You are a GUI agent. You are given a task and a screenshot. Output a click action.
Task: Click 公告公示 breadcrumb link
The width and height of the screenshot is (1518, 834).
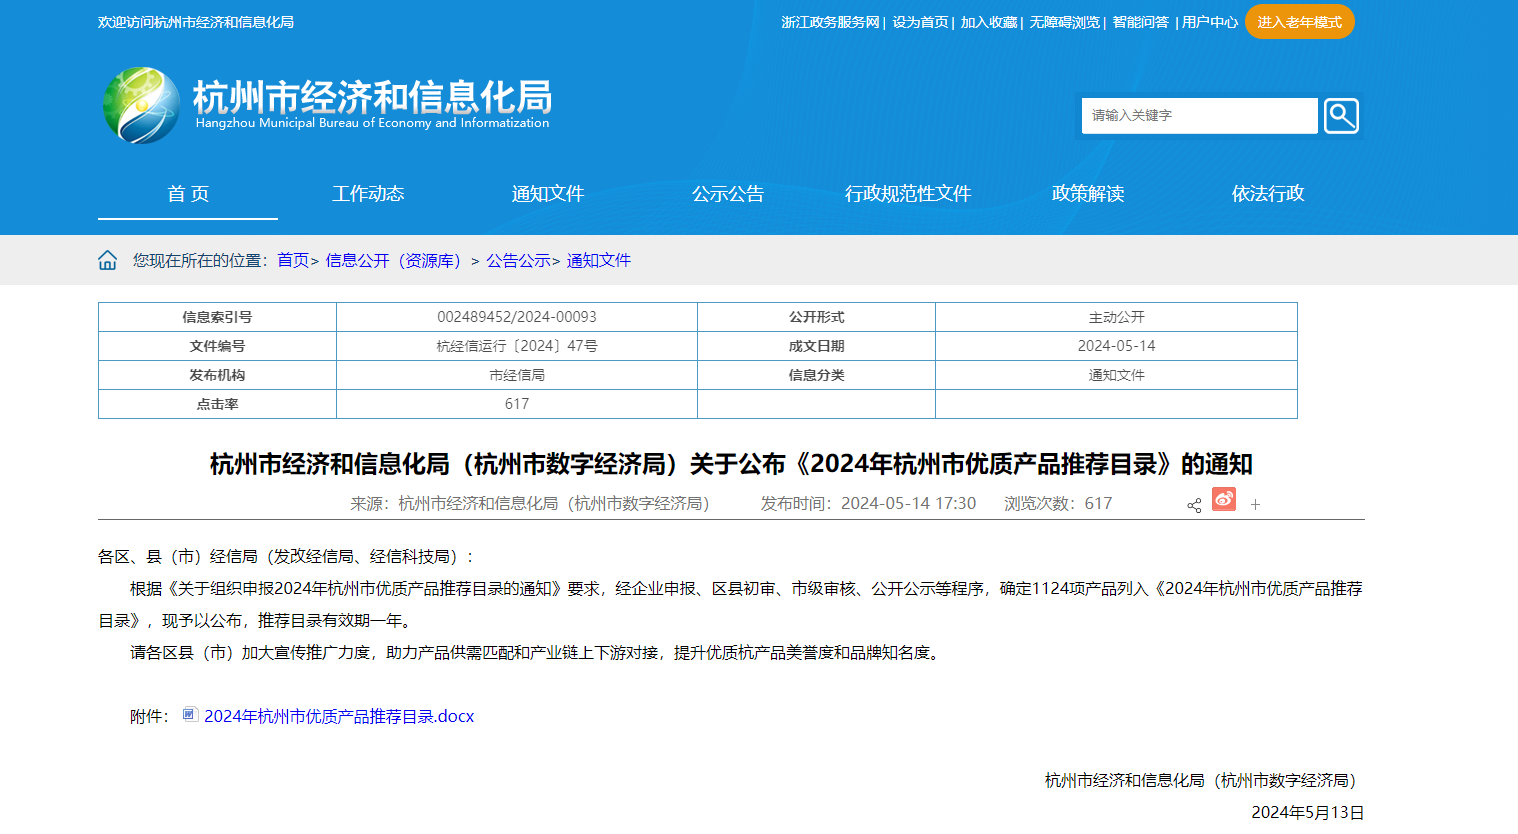point(518,260)
